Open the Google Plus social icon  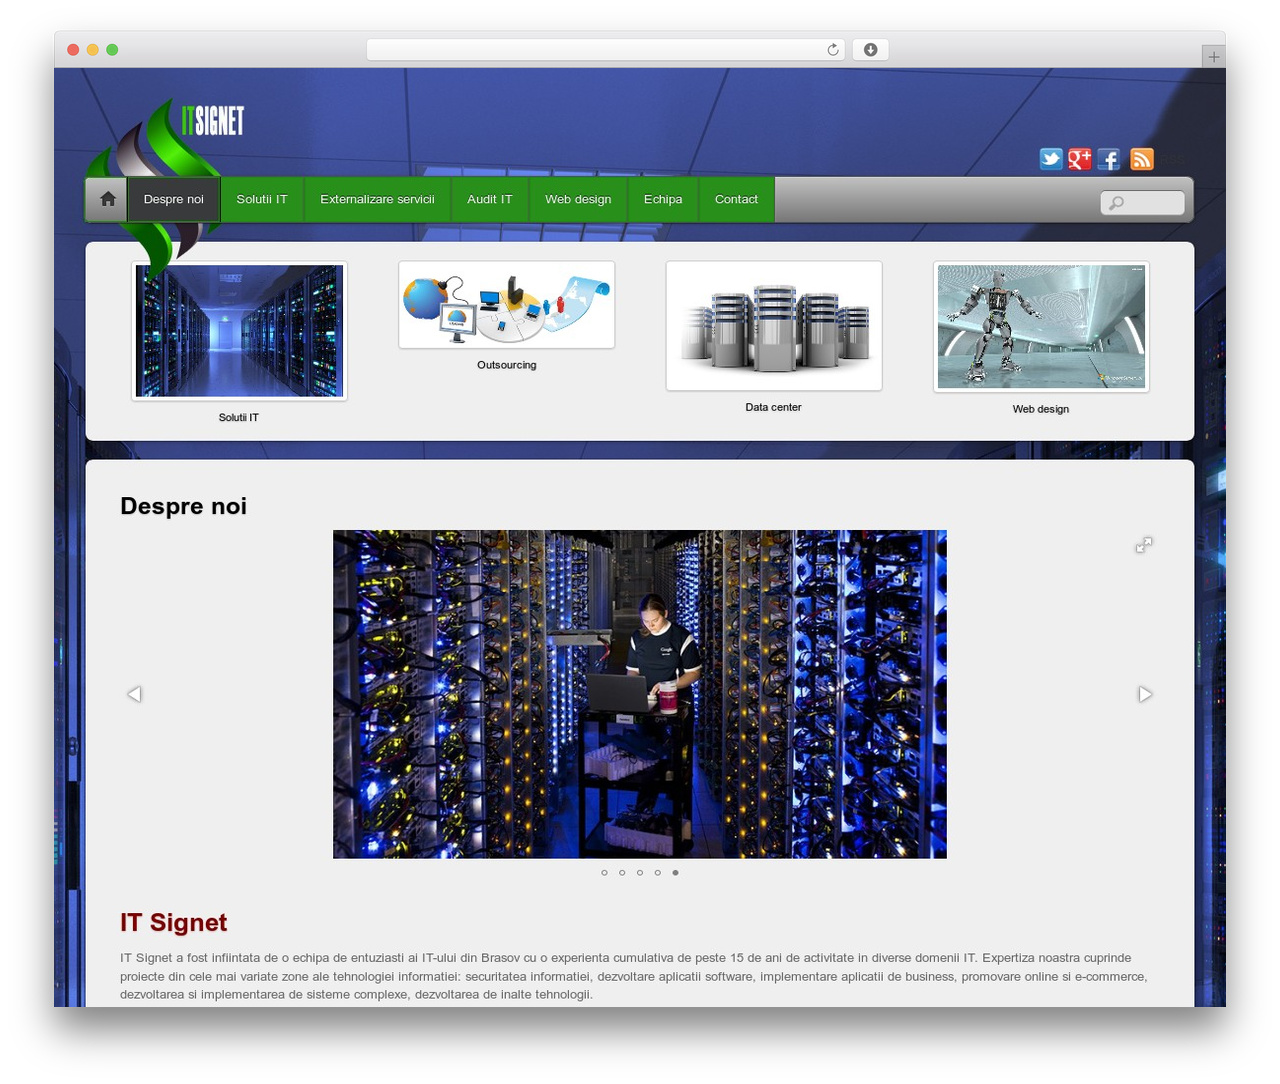(1080, 159)
